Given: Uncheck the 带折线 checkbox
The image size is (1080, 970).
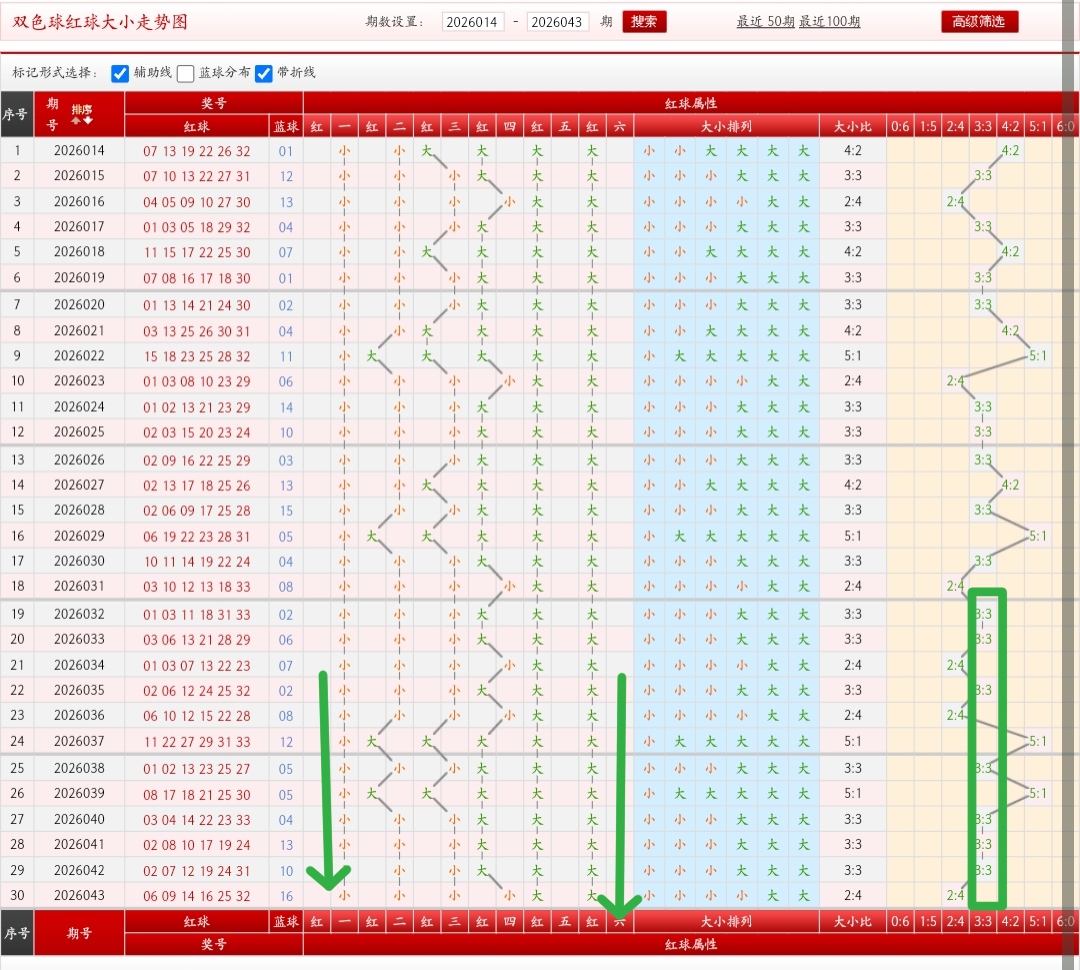Looking at the screenshot, I should 264,73.
